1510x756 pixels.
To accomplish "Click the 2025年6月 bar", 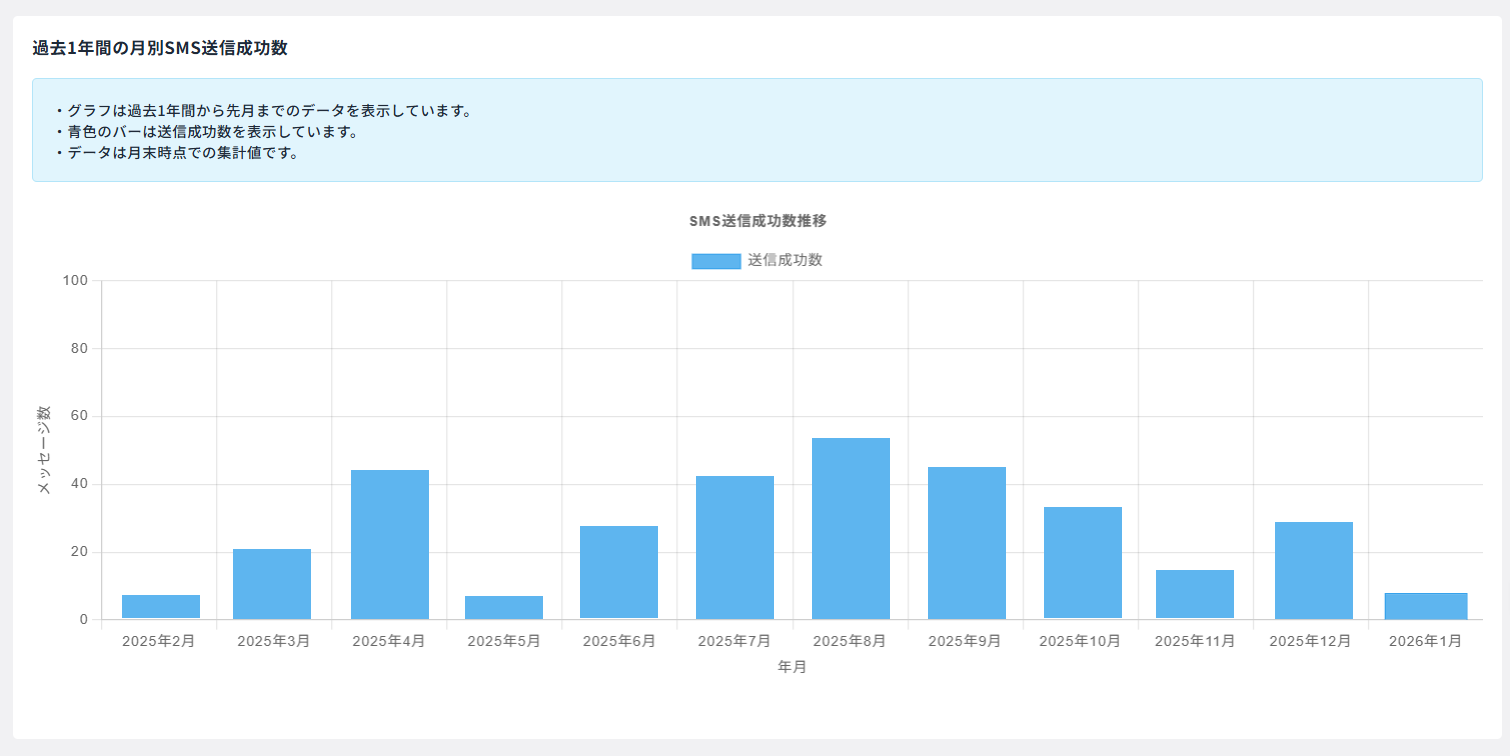I will (619, 573).
